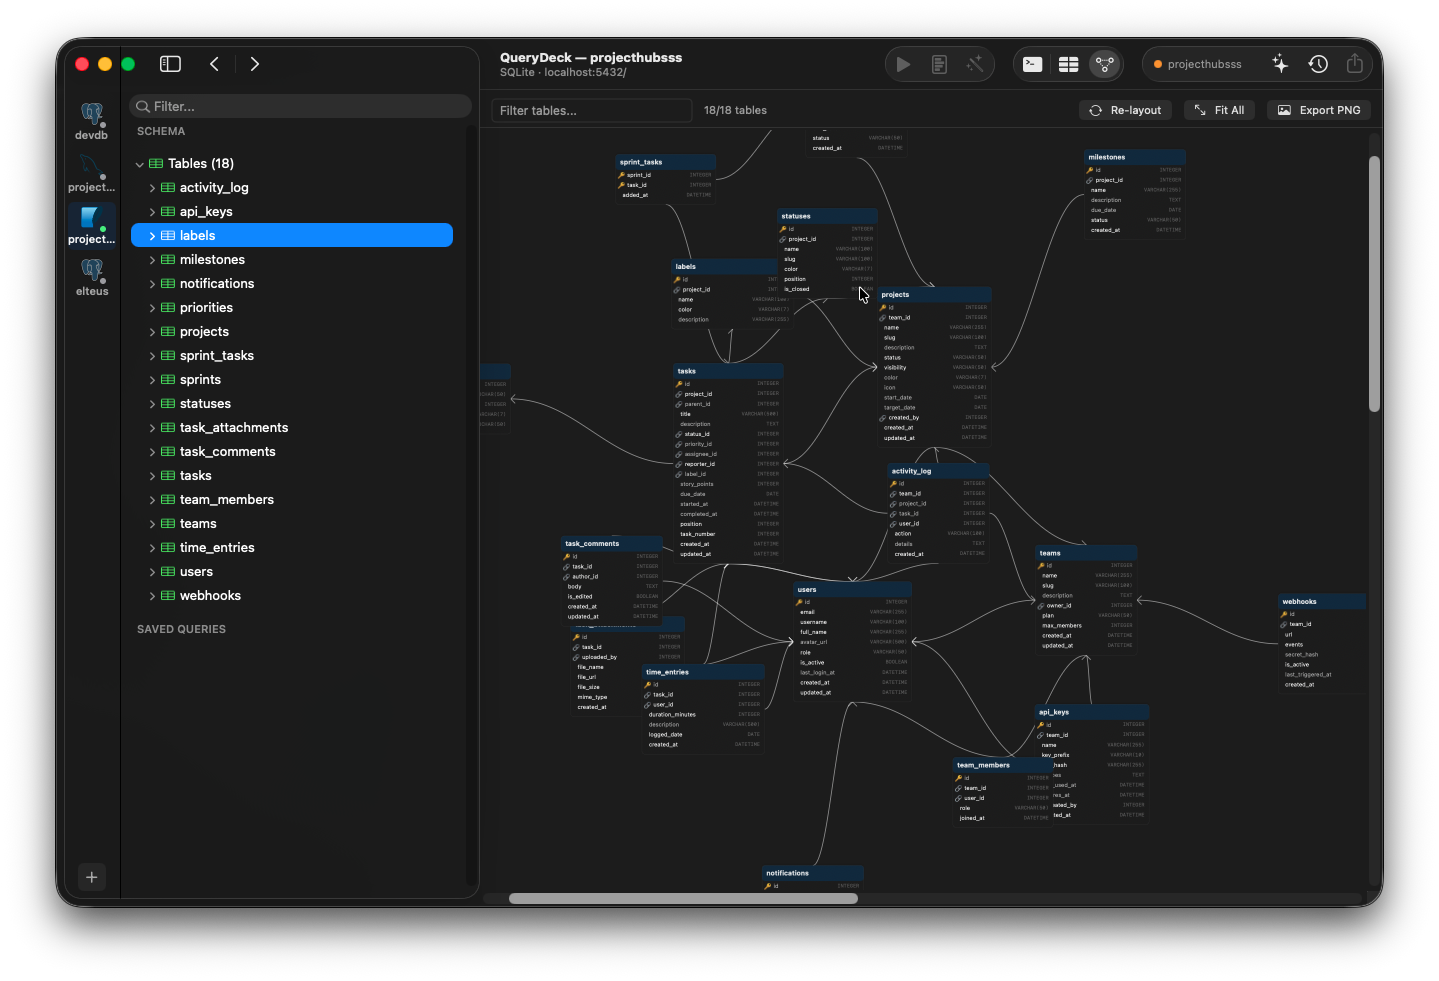Select time_entries in the table list
Image resolution: width=1439 pixels, height=981 pixels.
pyautogui.click(x=292, y=548)
